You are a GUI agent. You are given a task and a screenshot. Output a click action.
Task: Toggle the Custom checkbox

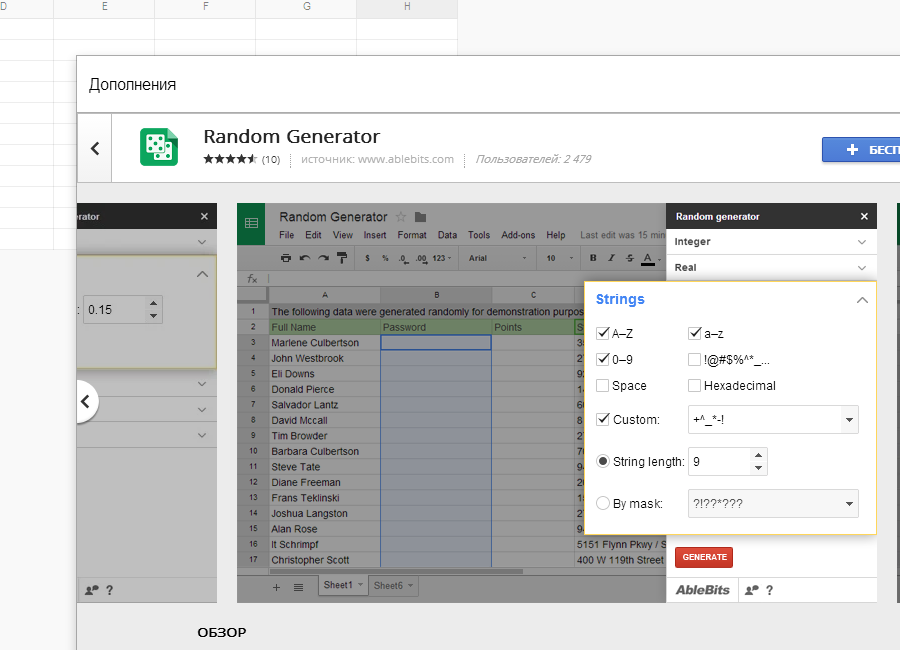pyautogui.click(x=603, y=419)
